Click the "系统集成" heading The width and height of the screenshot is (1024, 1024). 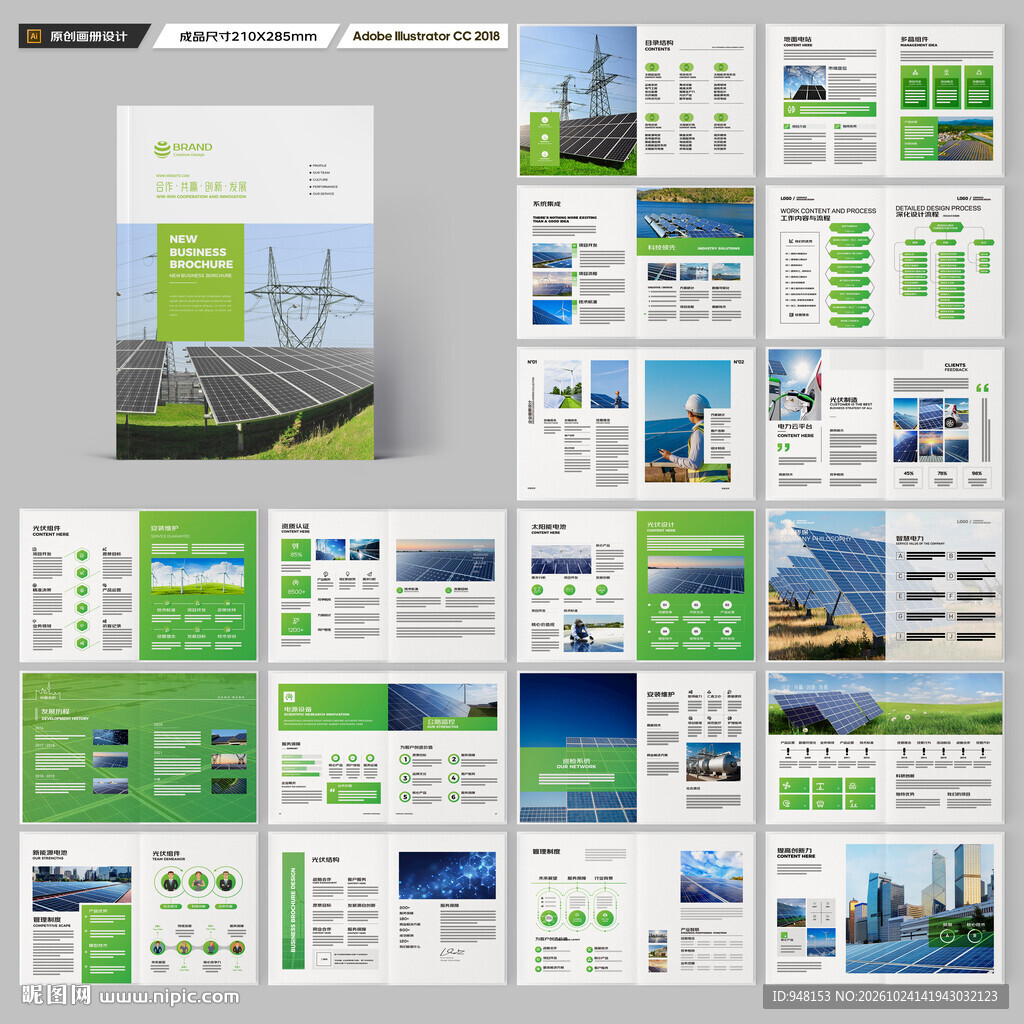click(x=547, y=204)
